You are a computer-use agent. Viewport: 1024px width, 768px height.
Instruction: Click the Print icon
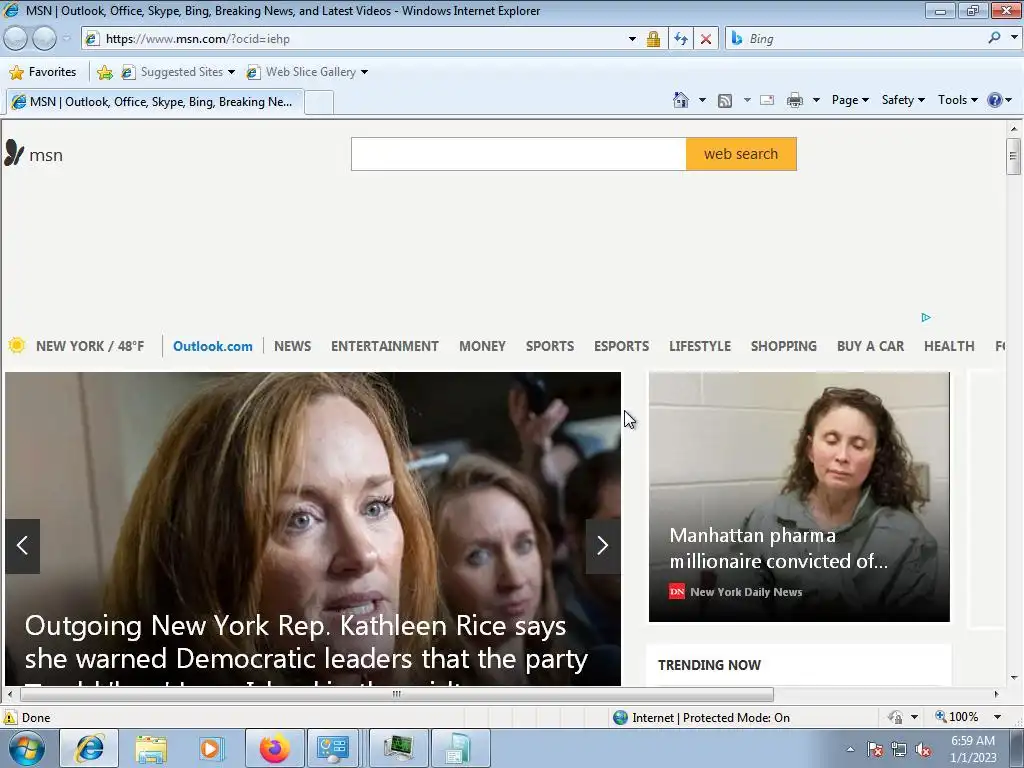[x=795, y=100]
